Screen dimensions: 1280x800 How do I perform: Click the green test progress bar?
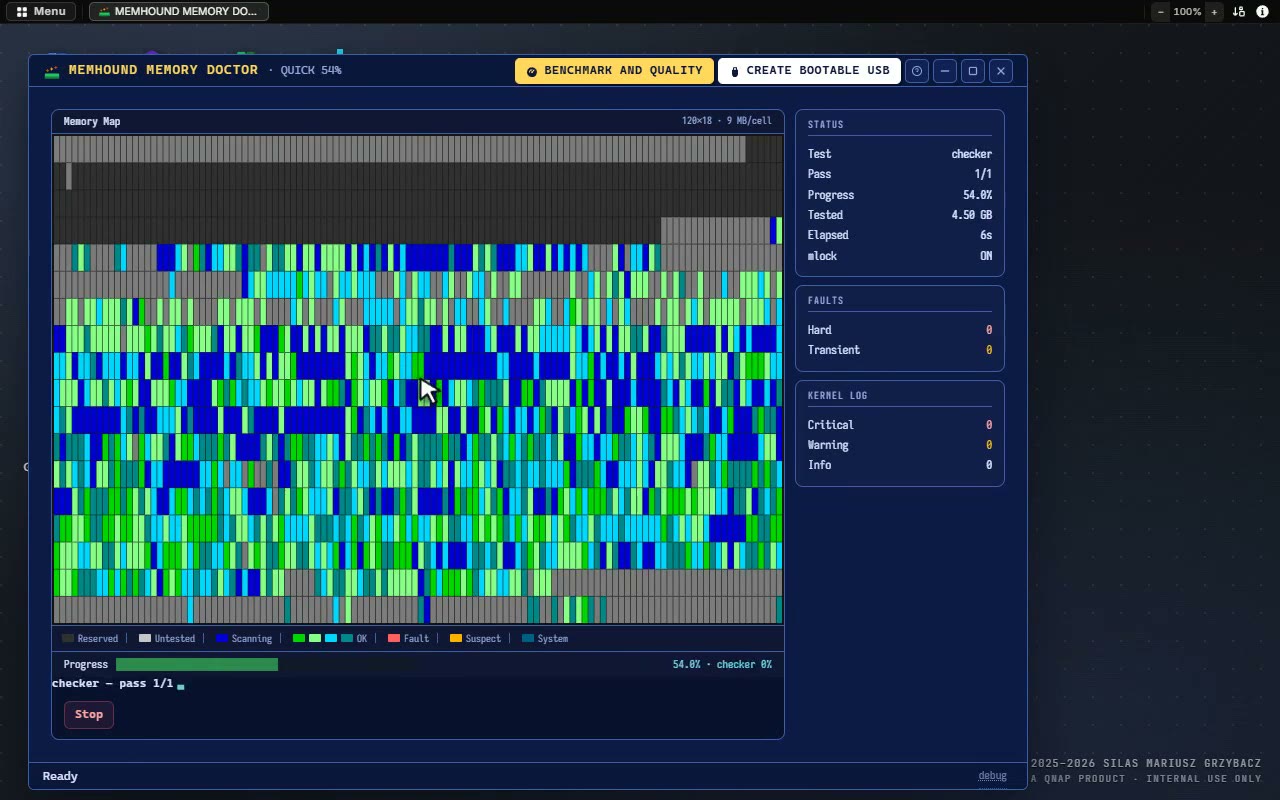click(x=197, y=664)
